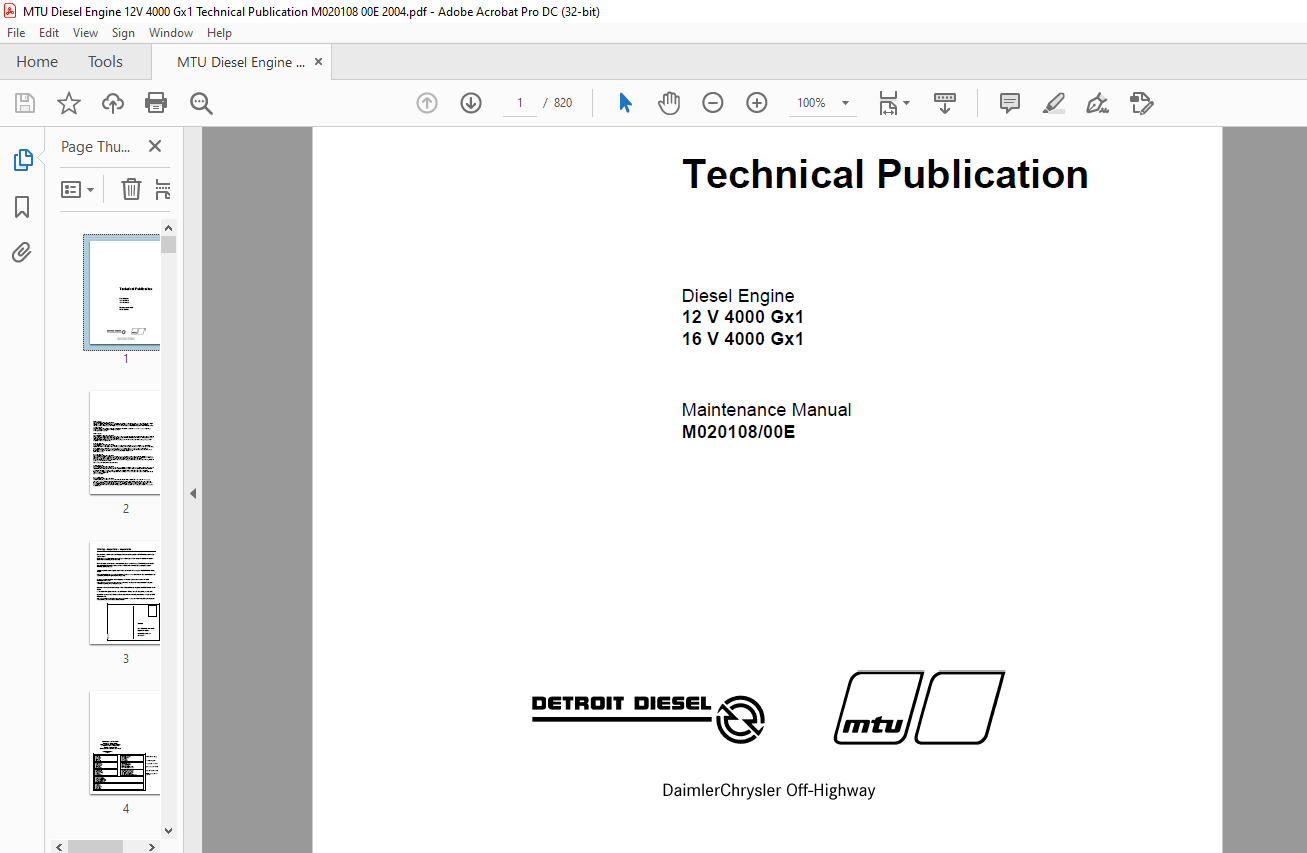1307x853 pixels.
Task: Switch to the Tools tab
Action: [x=105, y=62]
